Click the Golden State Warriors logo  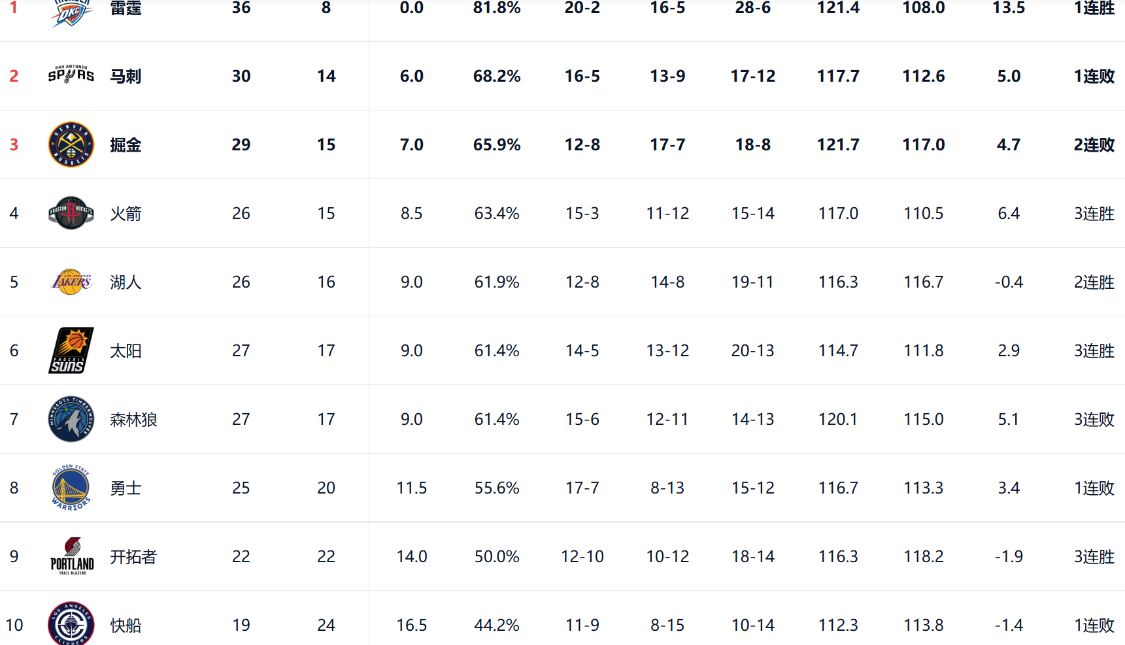71,488
